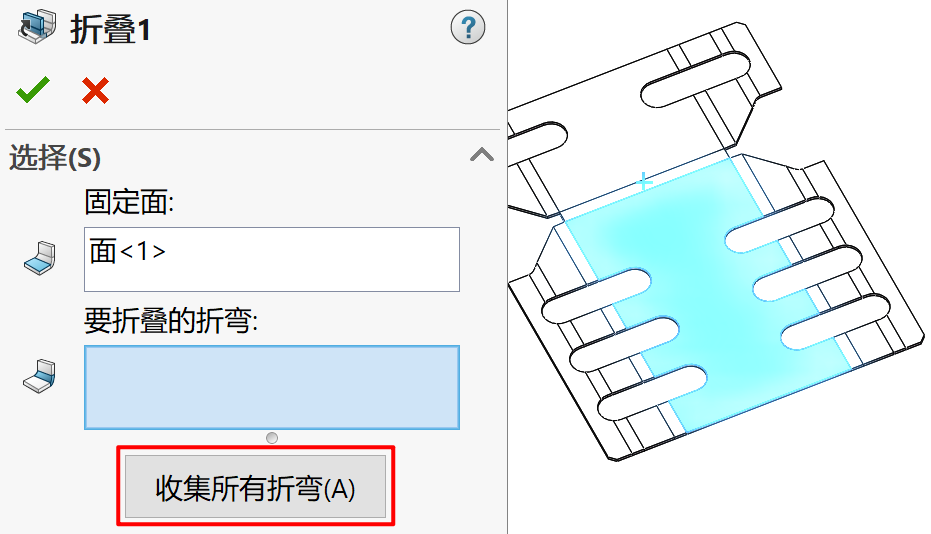Image resolution: width=931 pixels, height=534 pixels.
Task: Activate the empty bends-to-fold selection box
Action: pos(272,387)
